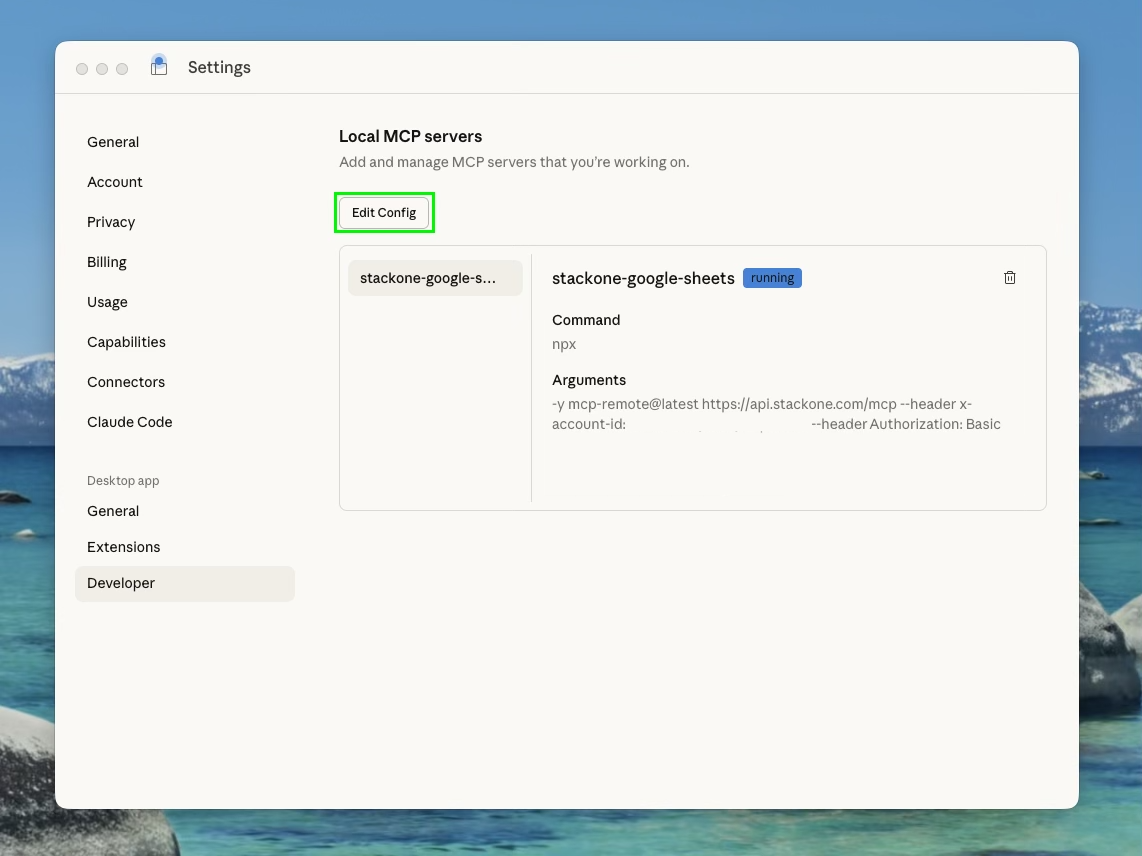Click the running status badge
Image resolution: width=1142 pixels, height=856 pixels.
tap(771, 277)
